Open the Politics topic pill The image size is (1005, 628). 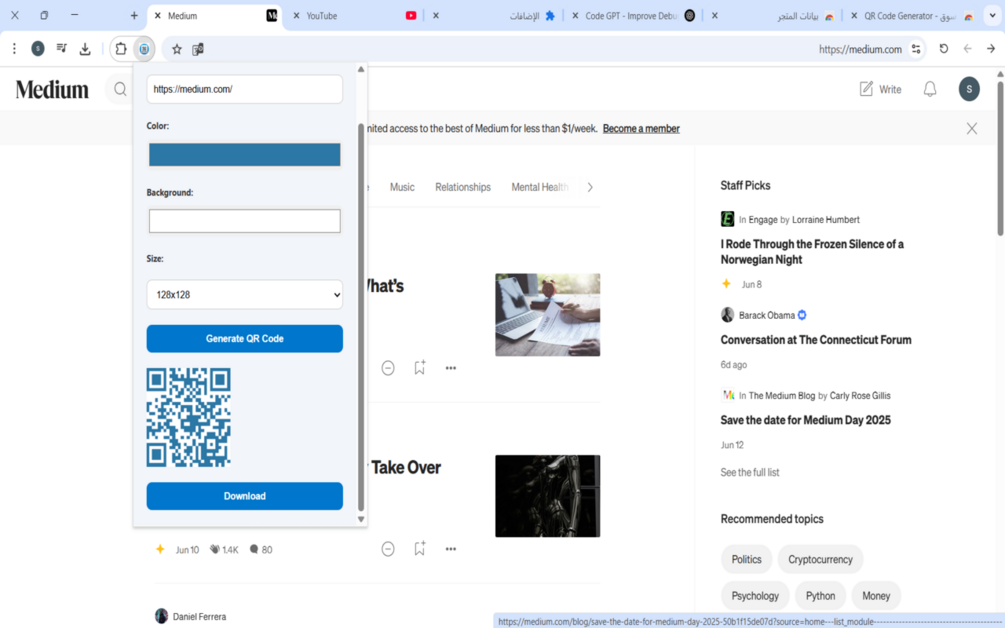click(747, 559)
